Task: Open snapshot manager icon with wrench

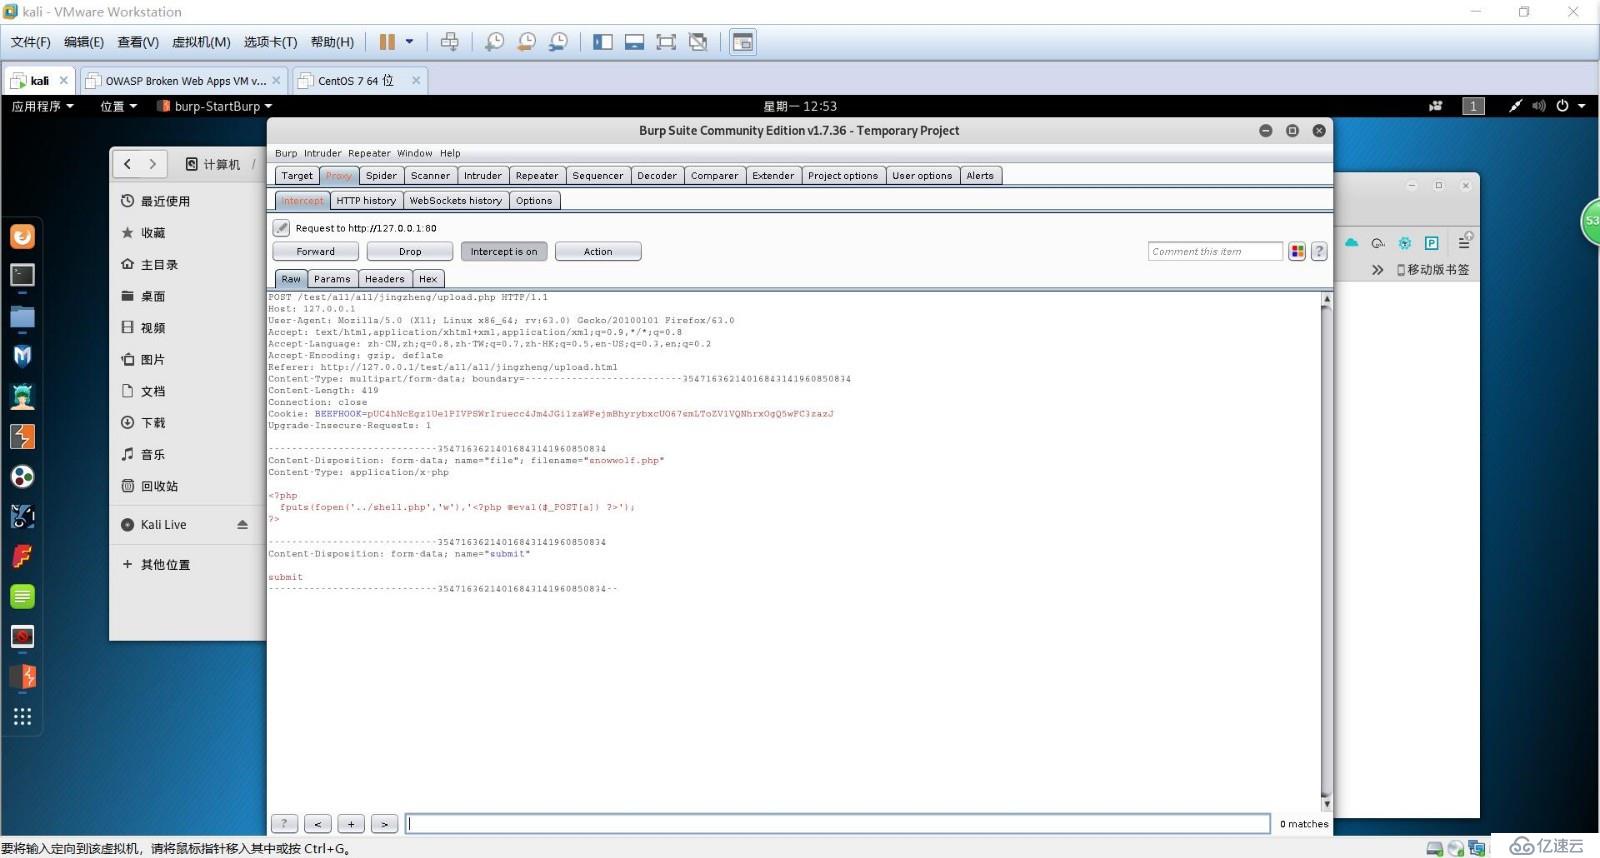Action: (558, 42)
